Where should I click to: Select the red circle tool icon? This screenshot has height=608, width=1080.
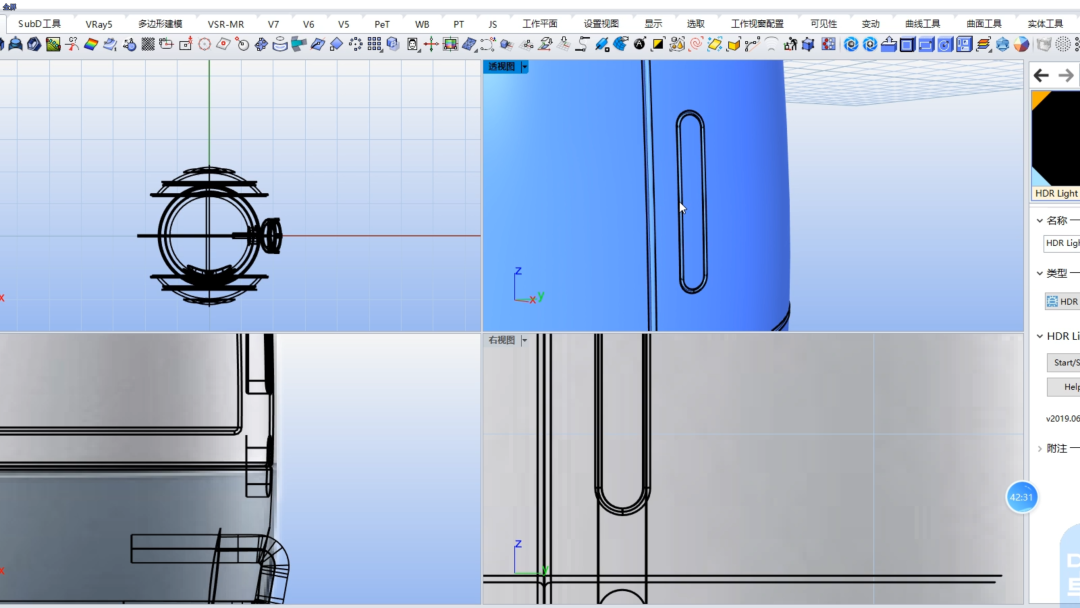coord(204,45)
